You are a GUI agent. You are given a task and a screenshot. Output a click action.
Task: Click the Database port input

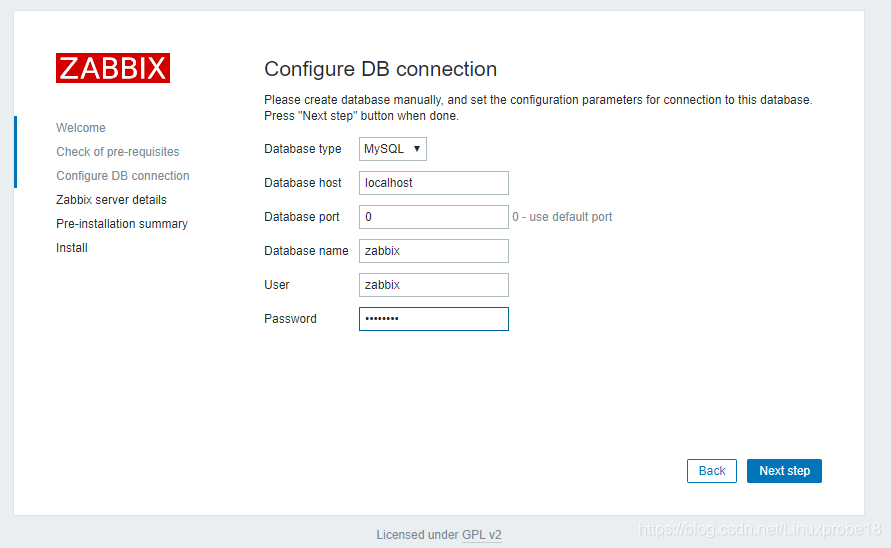tap(434, 217)
